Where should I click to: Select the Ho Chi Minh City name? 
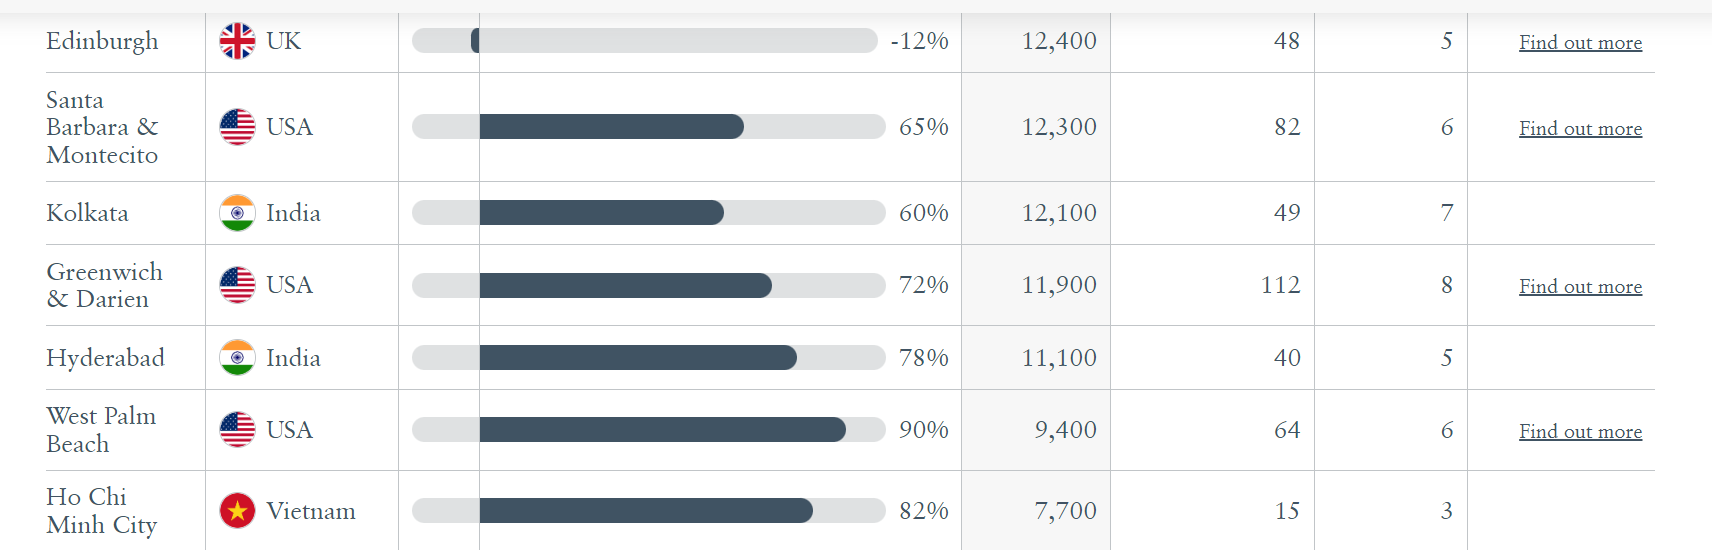click(x=101, y=511)
